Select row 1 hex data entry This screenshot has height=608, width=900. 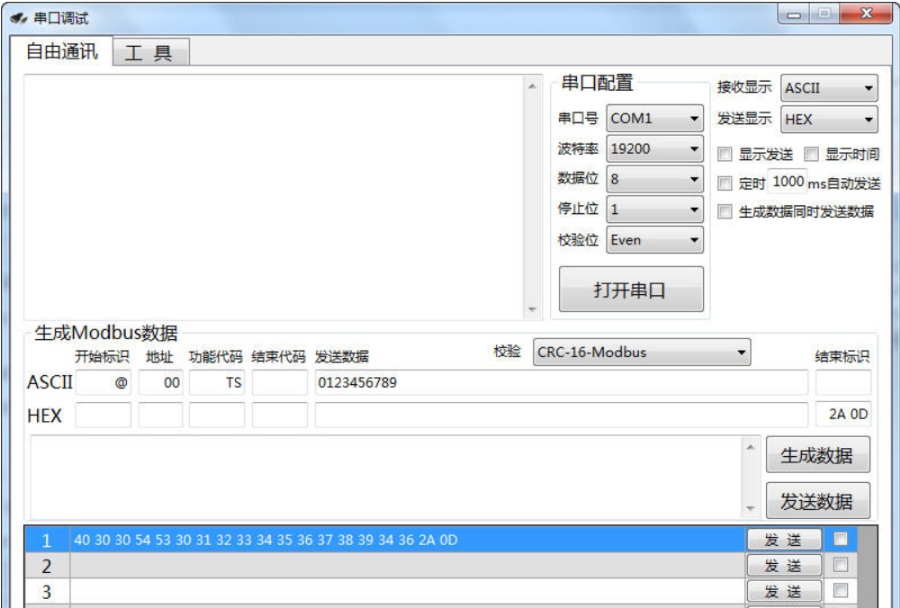click(x=300, y=539)
